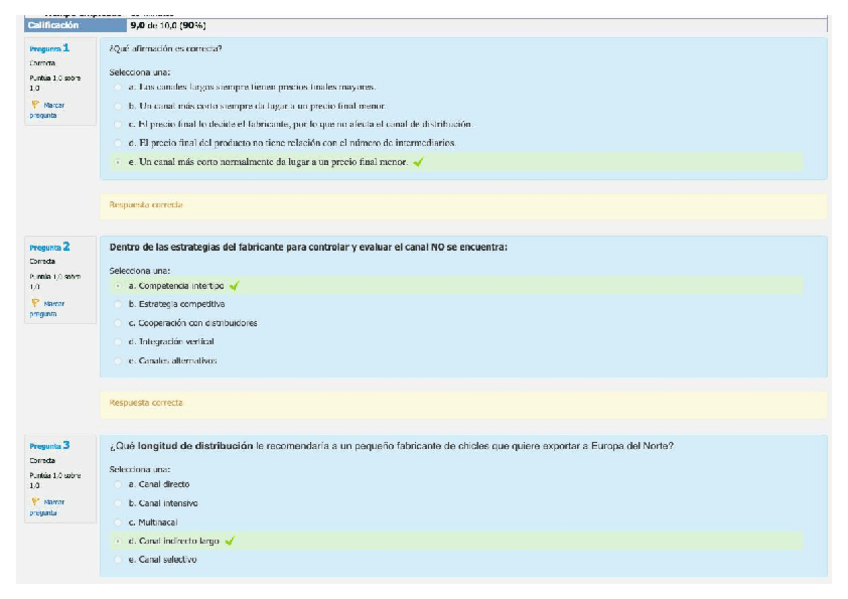Click the flag icon for Pregunta 3
This screenshot has width=848, height=599.
point(35,502)
